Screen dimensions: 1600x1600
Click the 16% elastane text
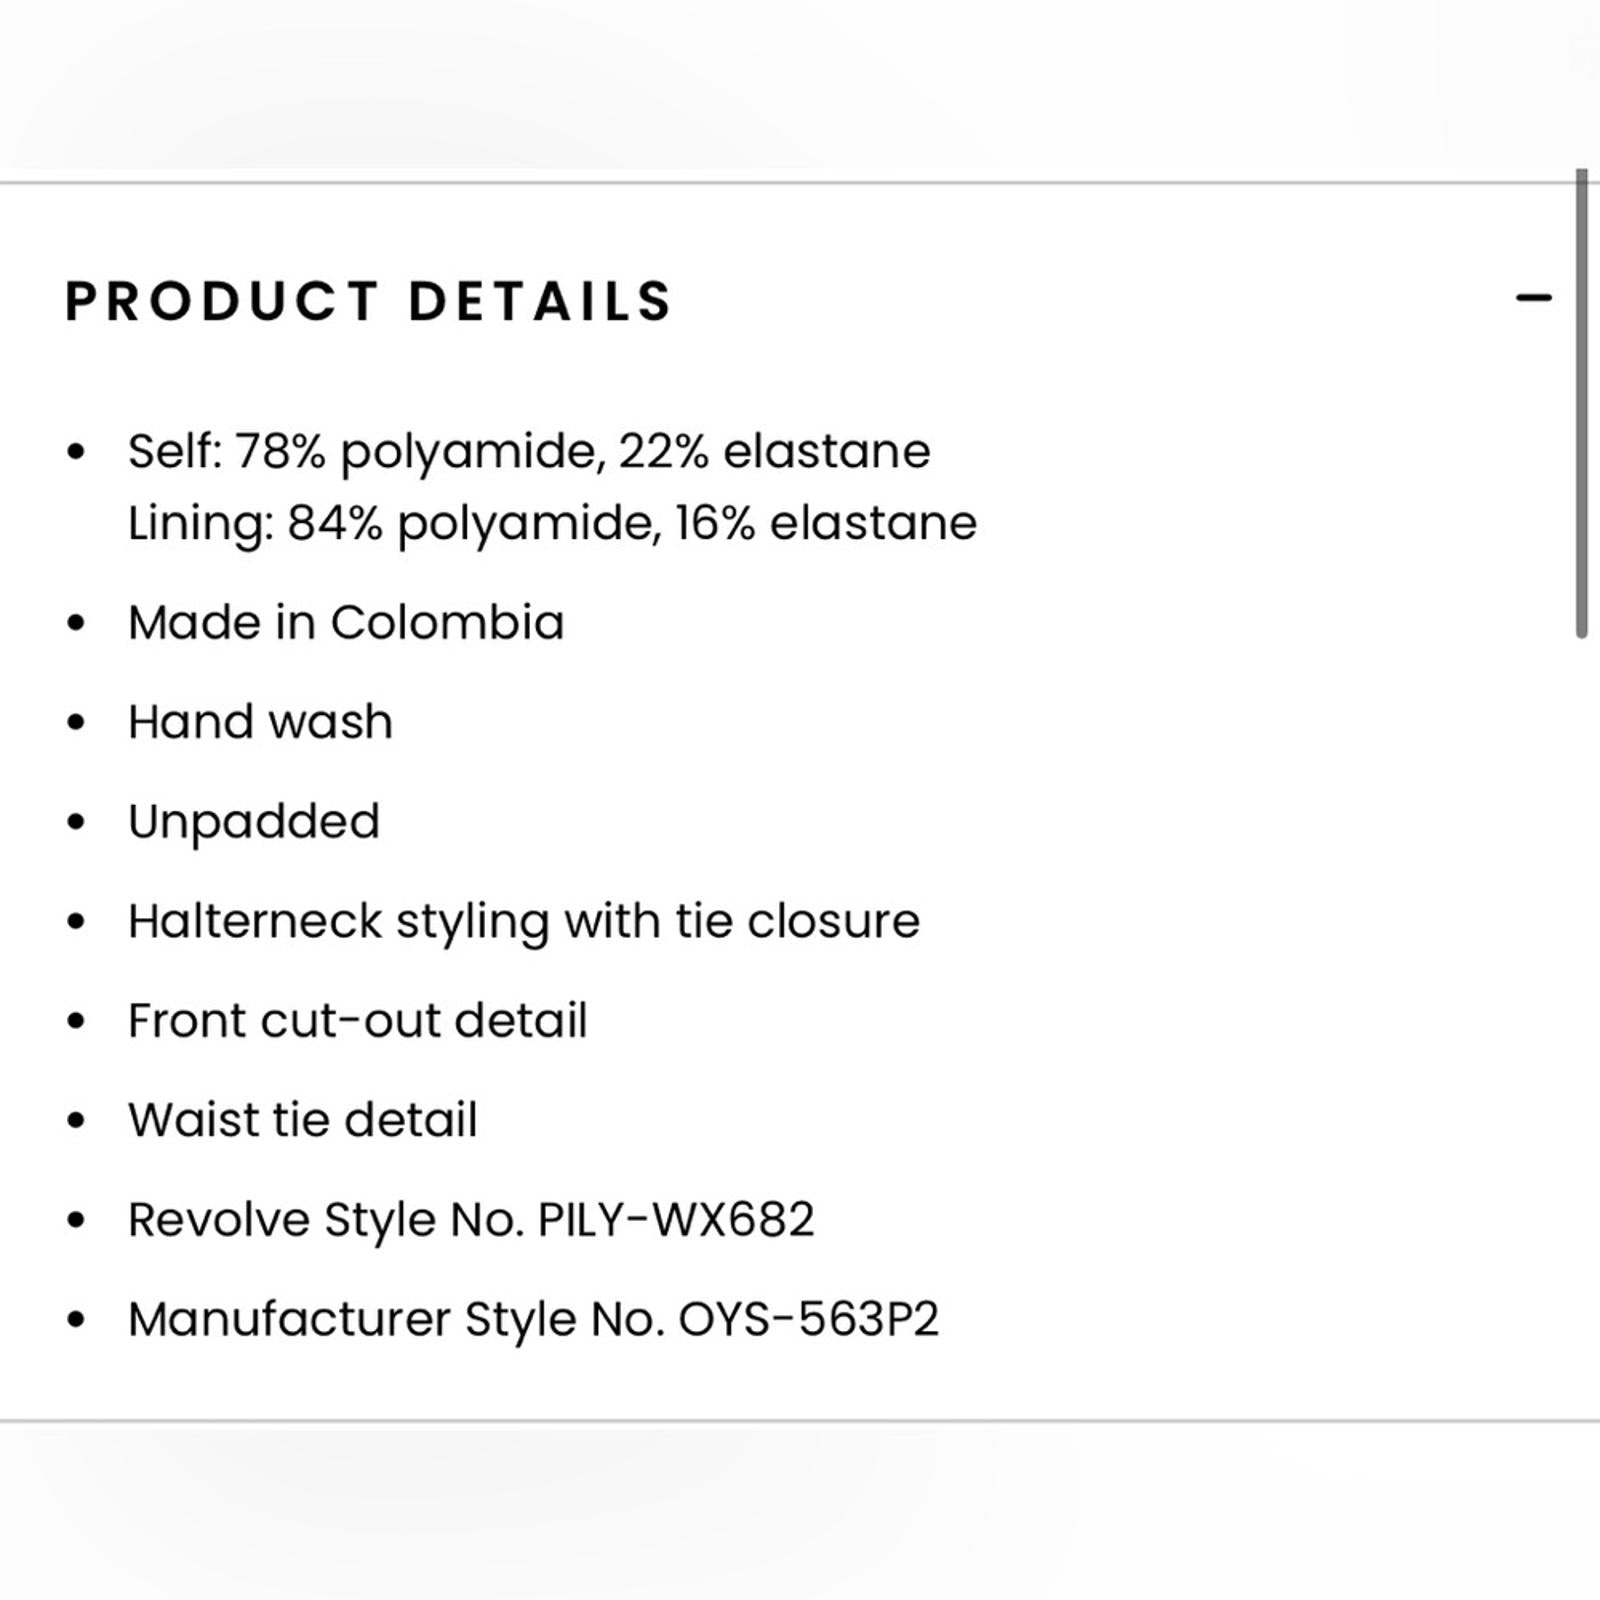[x=826, y=523]
